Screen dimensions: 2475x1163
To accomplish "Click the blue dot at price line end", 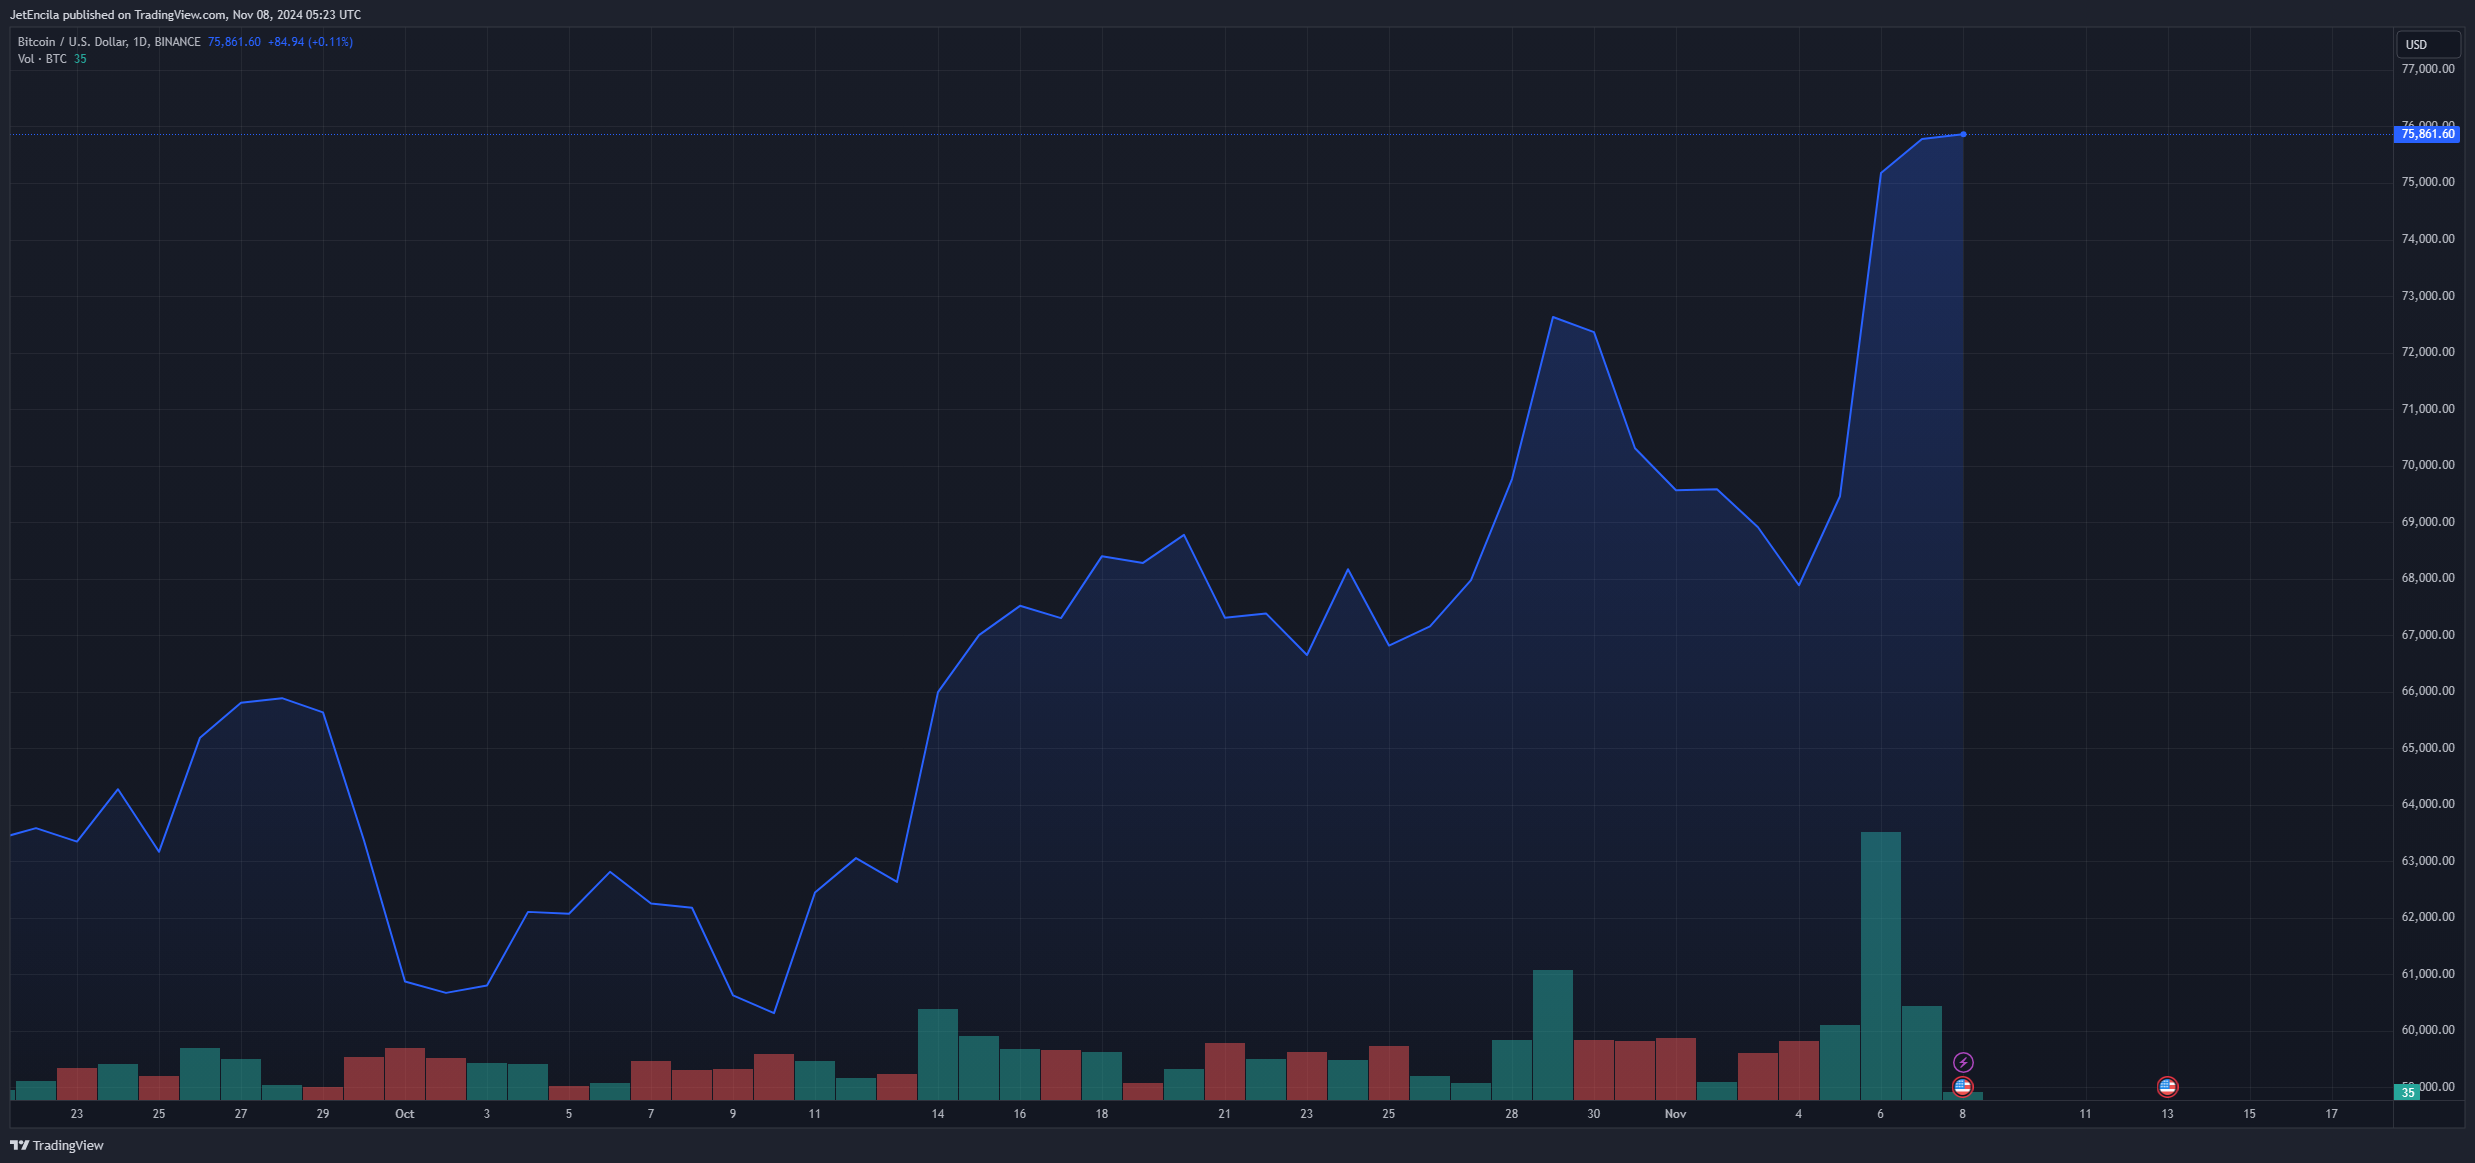I will click(x=1963, y=134).
